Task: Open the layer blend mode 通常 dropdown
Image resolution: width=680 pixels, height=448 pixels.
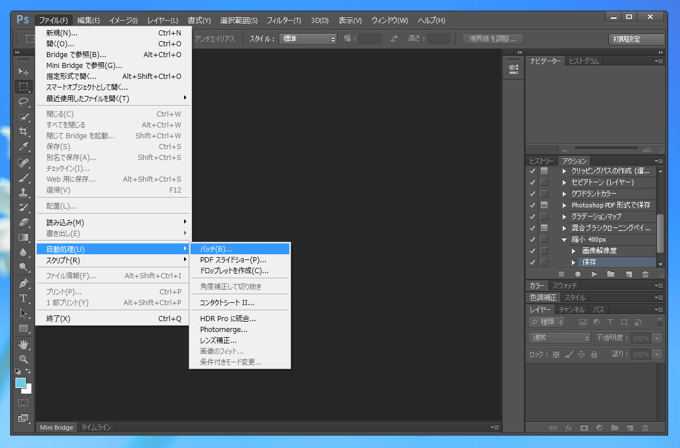Action: 559,337
